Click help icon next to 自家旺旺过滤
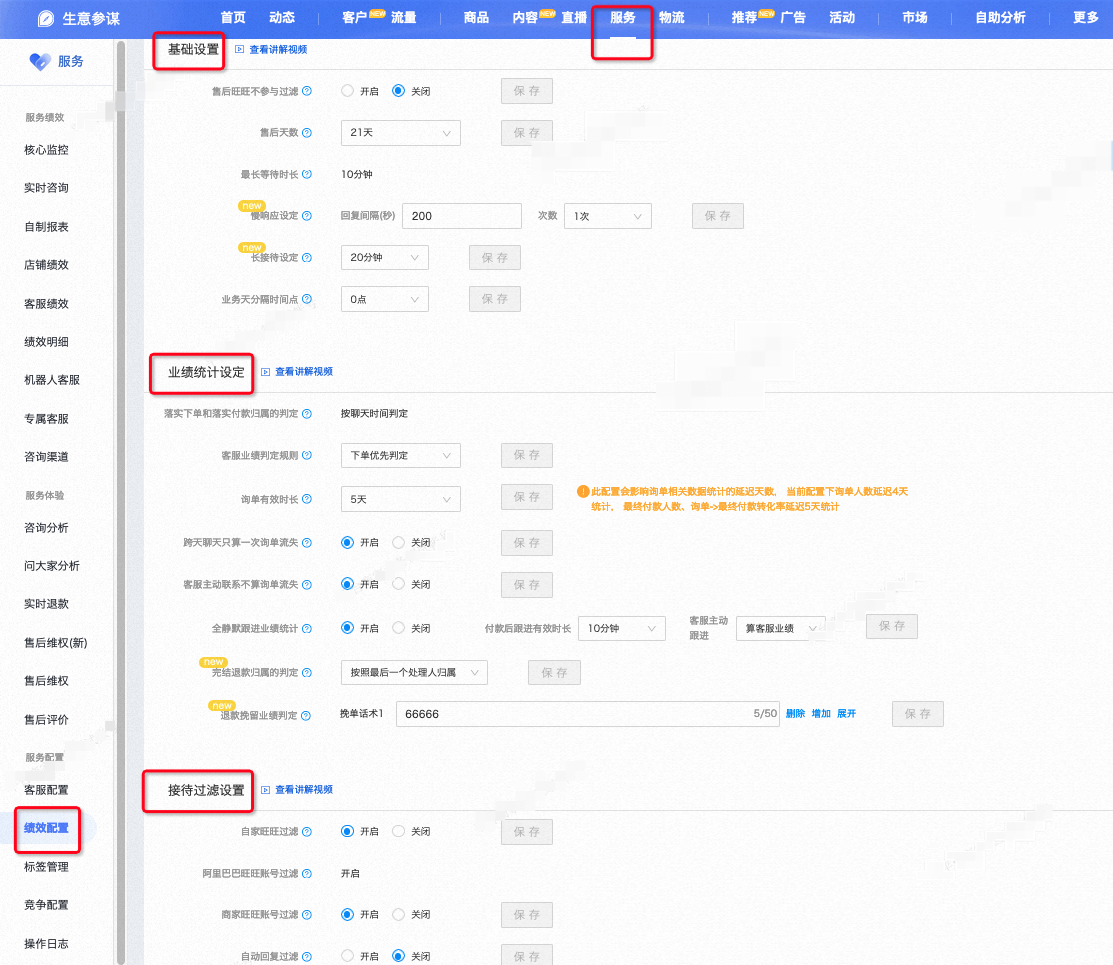 click(307, 832)
